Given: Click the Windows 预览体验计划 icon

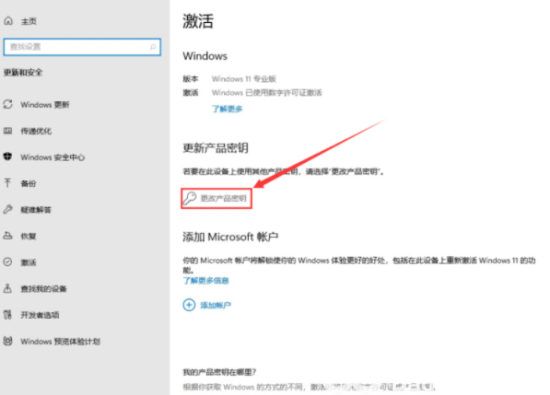Looking at the screenshot, I should 8,341.
